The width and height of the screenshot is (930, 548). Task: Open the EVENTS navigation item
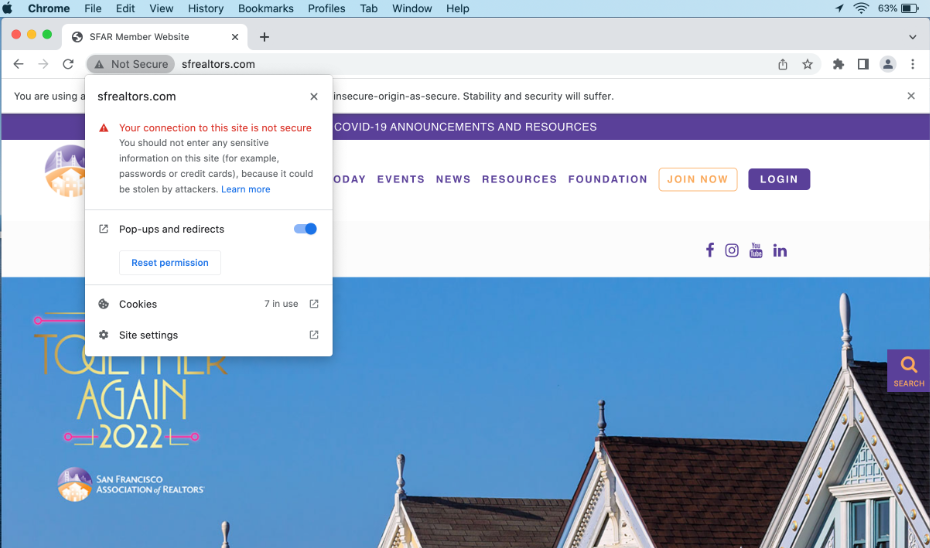pos(401,179)
